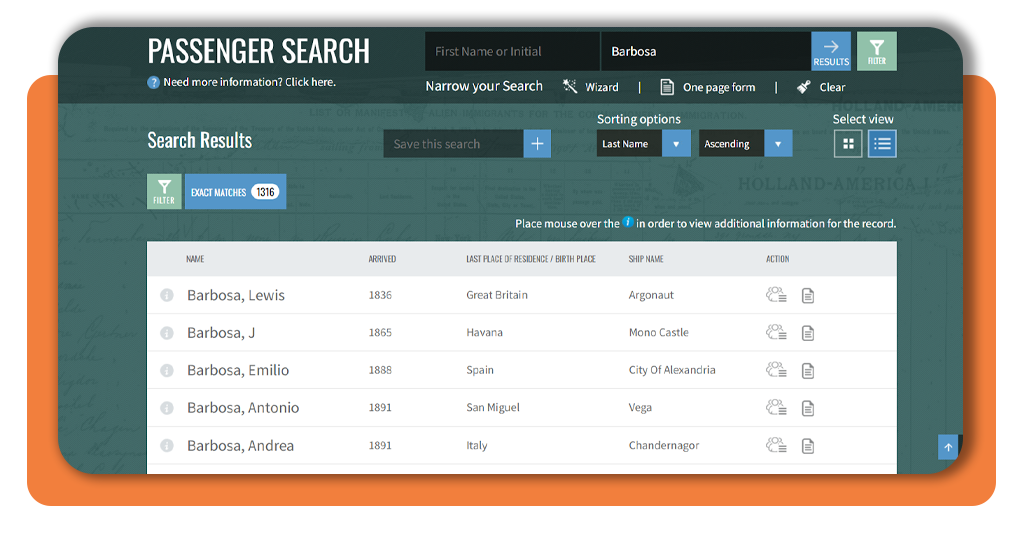Open the One page form

(x=708, y=87)
